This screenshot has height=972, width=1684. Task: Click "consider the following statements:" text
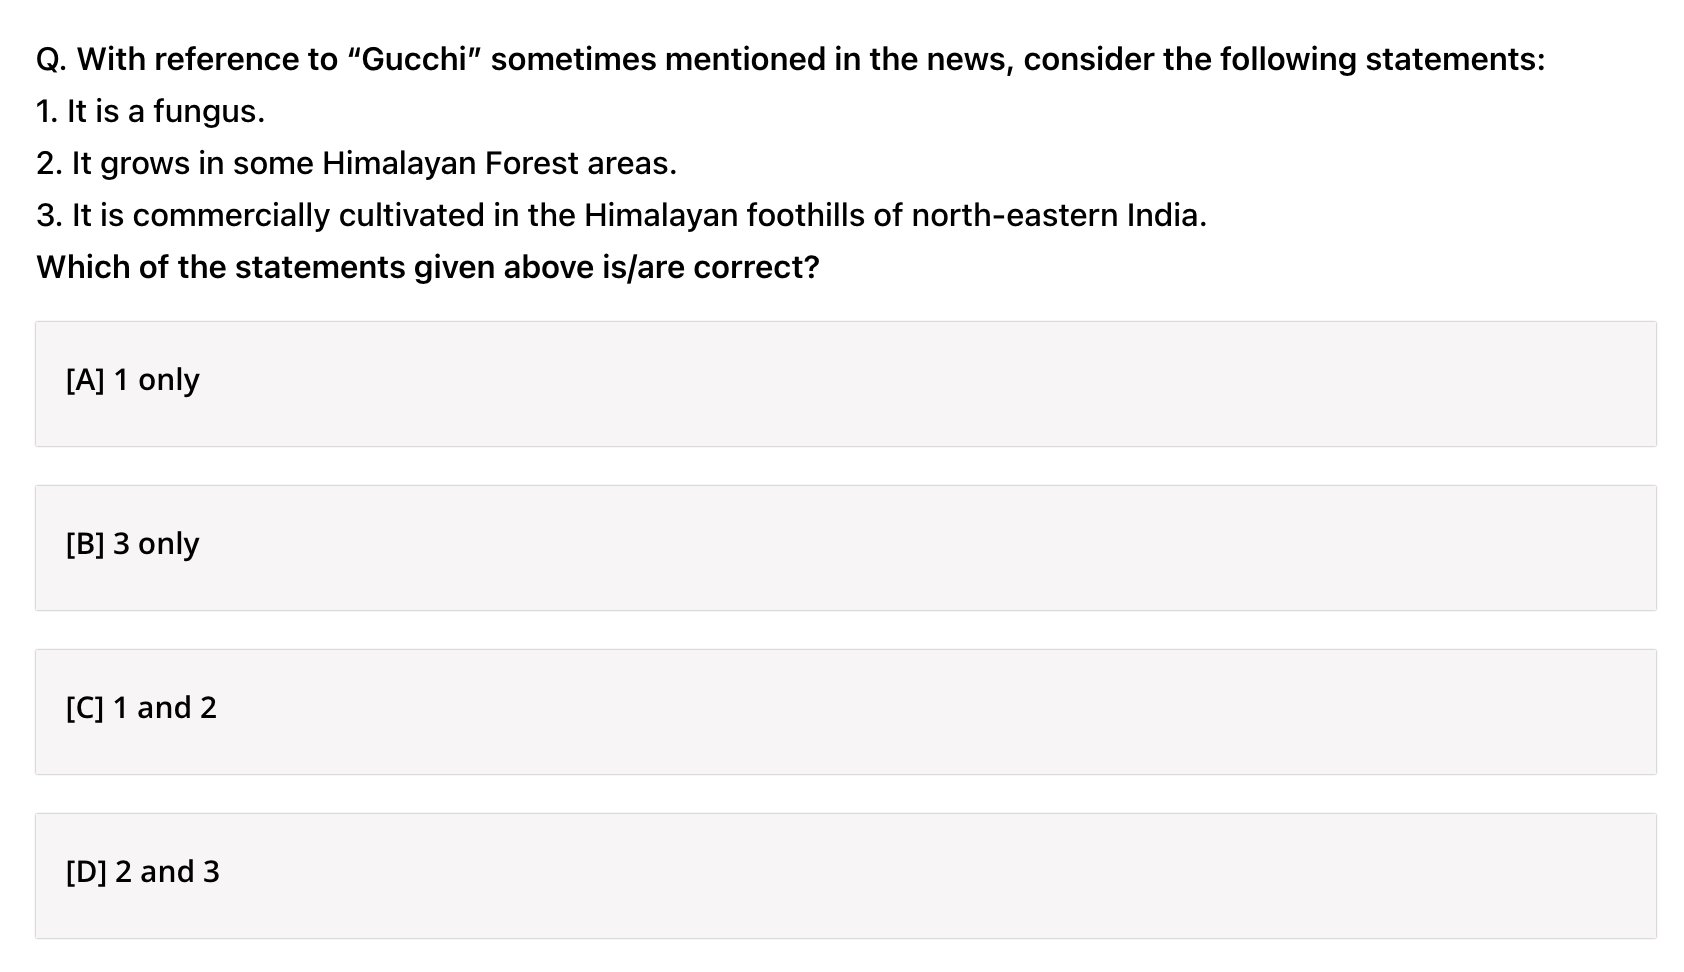(x=1284, y=60)
